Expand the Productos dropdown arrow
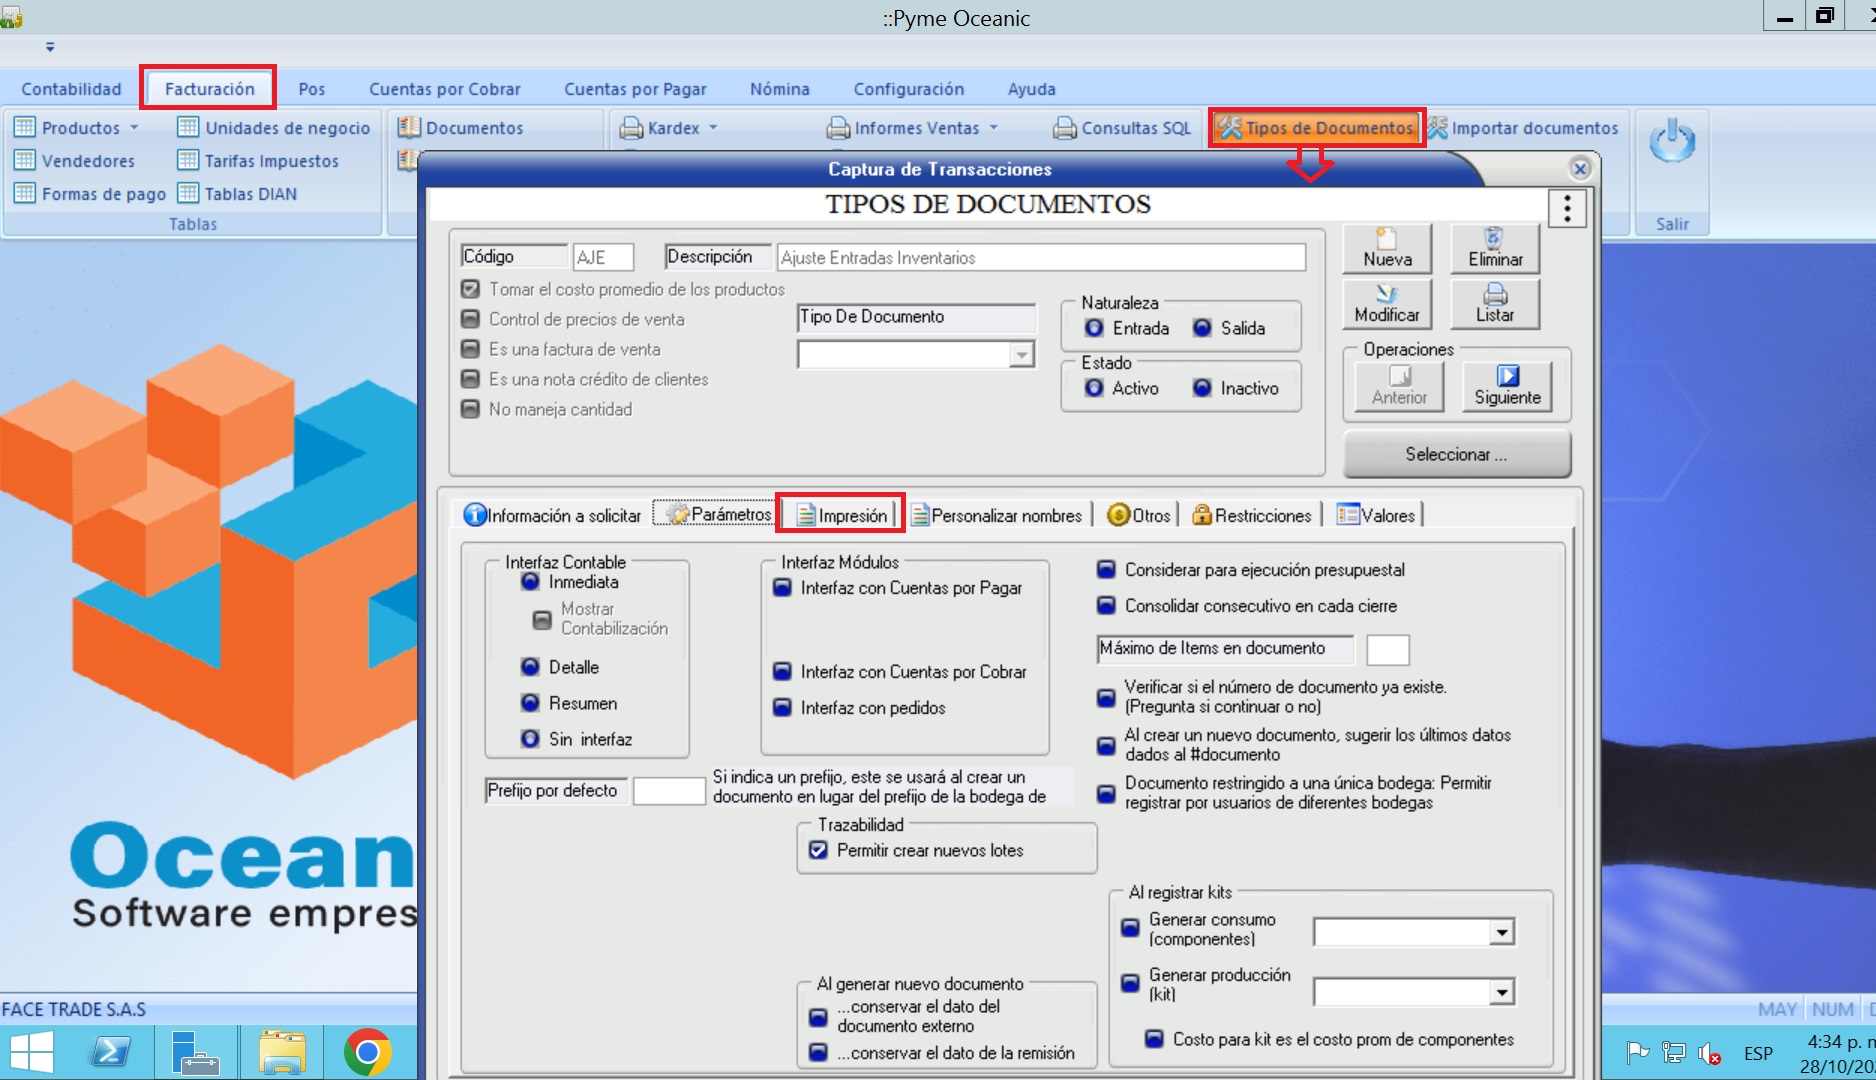This screenshot has width=1876, height=1080. [133, 128]
